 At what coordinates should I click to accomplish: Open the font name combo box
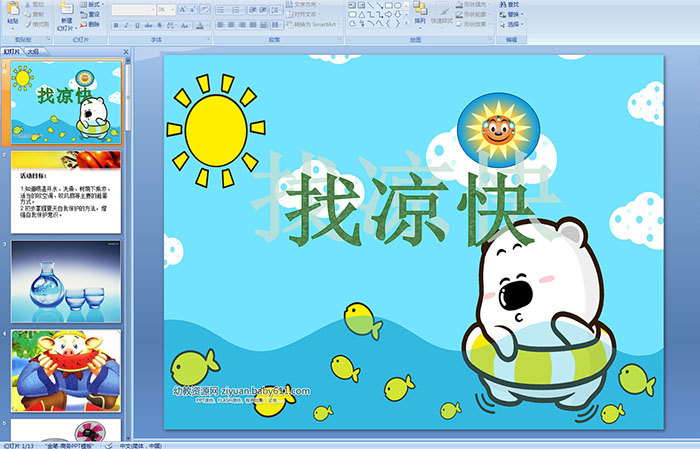coord(133,10)
